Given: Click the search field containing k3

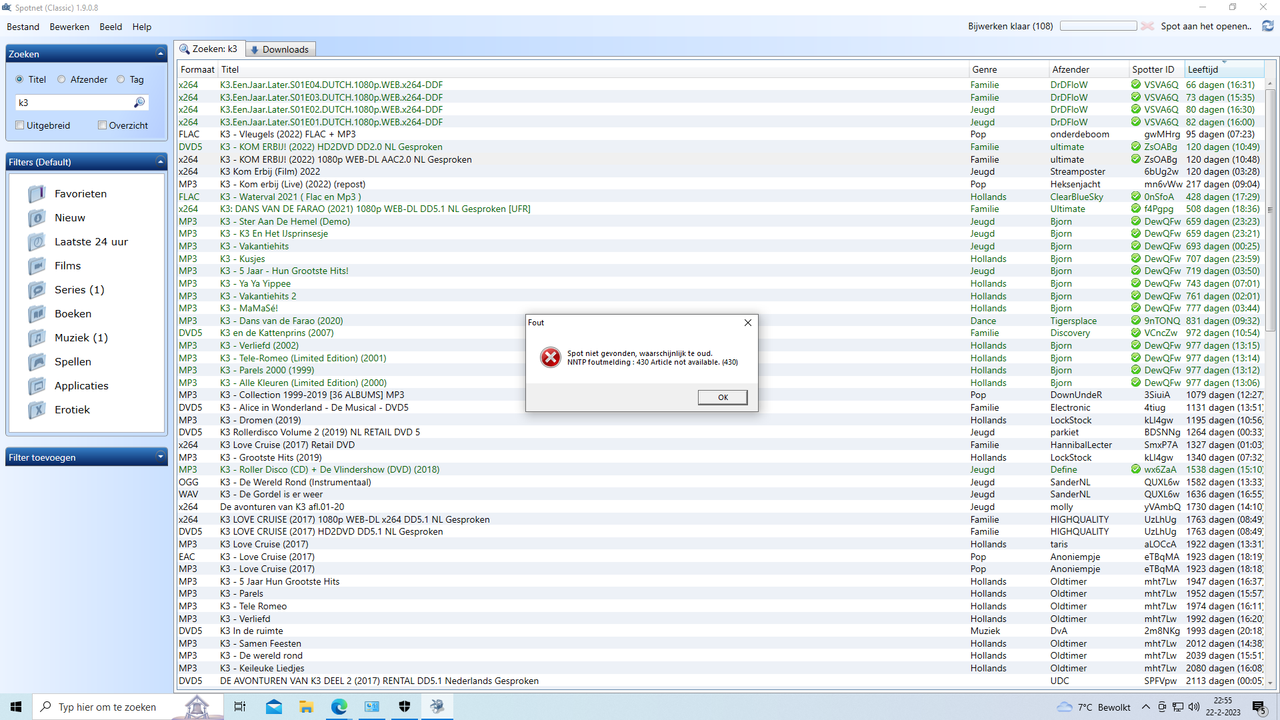Looking at the screenshot, I should (74, 102).
